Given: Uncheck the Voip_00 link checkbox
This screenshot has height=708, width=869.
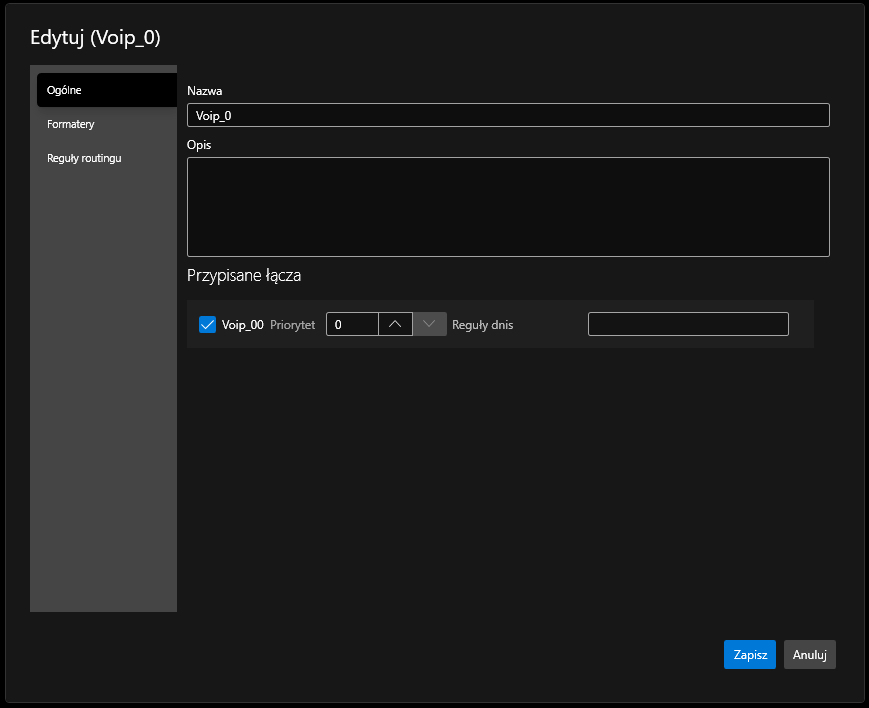Looking at the screenshot, I should pos(208,324).
